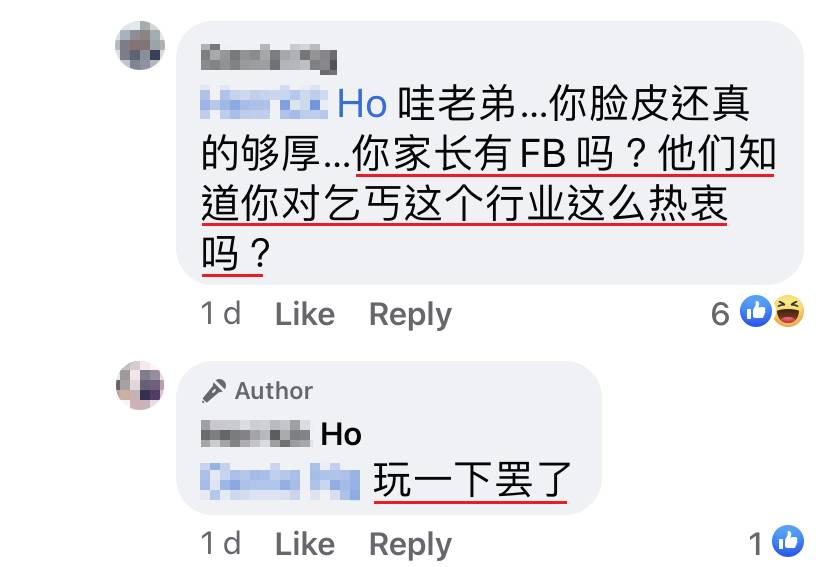This screenshot has width=828, height=567.
Task: Click the '1 d' timestamp of the Author reply
Action: pos(221,543)
